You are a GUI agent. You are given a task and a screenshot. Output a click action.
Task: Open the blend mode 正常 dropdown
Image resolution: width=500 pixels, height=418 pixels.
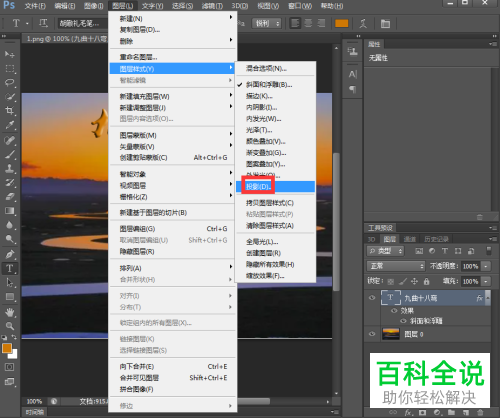click(x=396, y=266)
